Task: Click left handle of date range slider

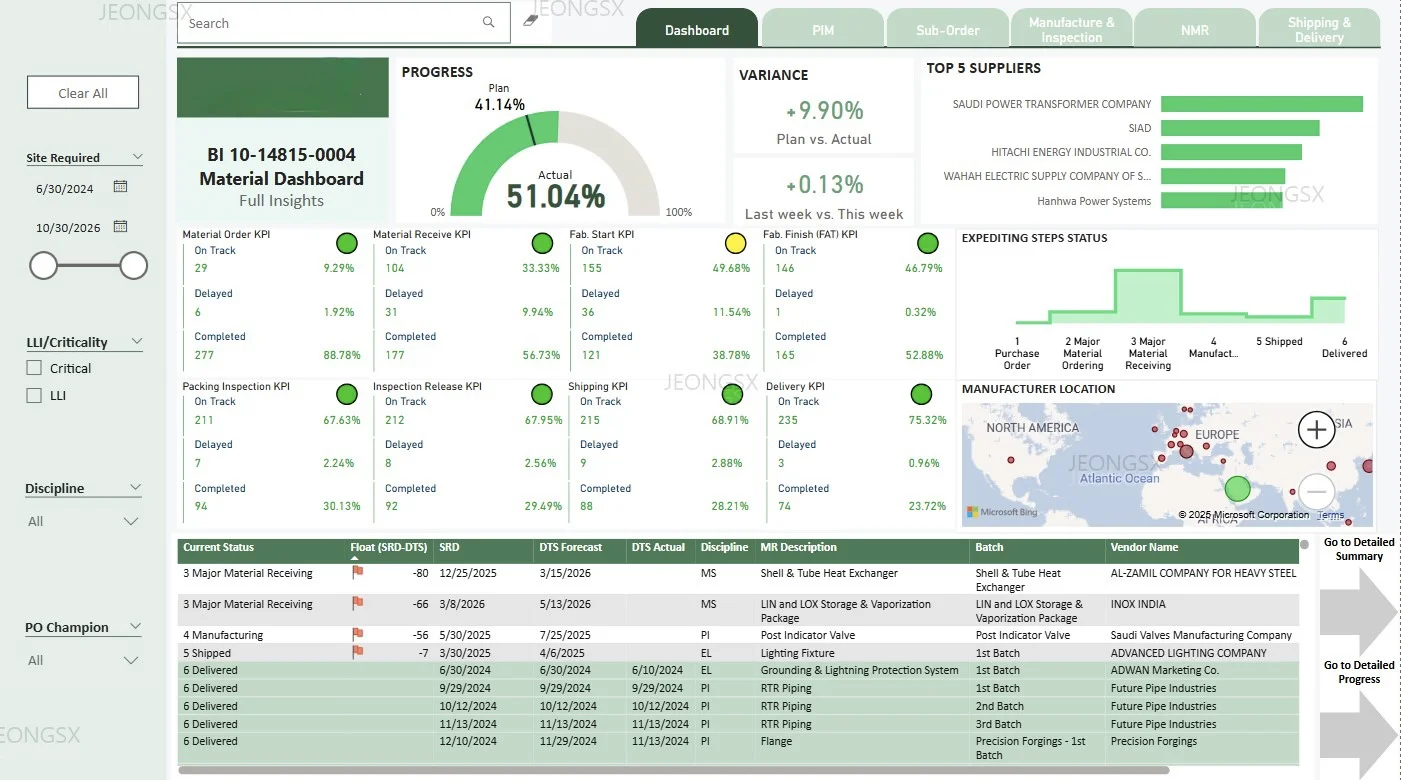Action: [x=43, y=265]
